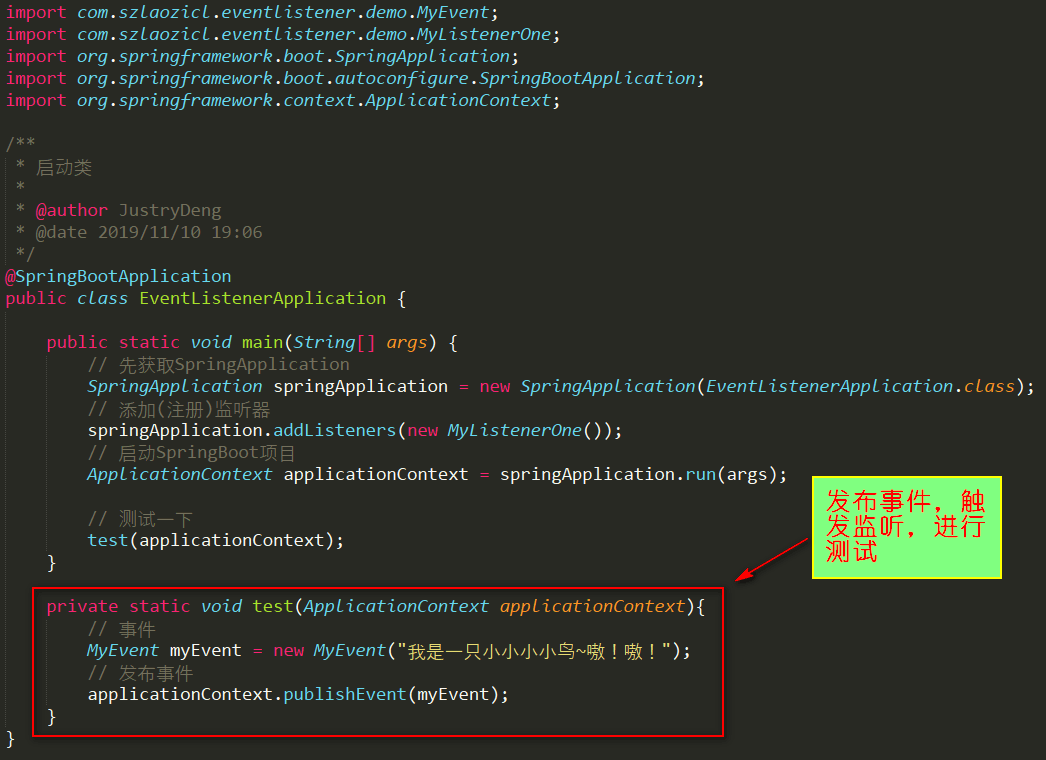
Task: Click the import of "boot.SpringApplication"
Action: pyautogui.click(x=262, y=57)
